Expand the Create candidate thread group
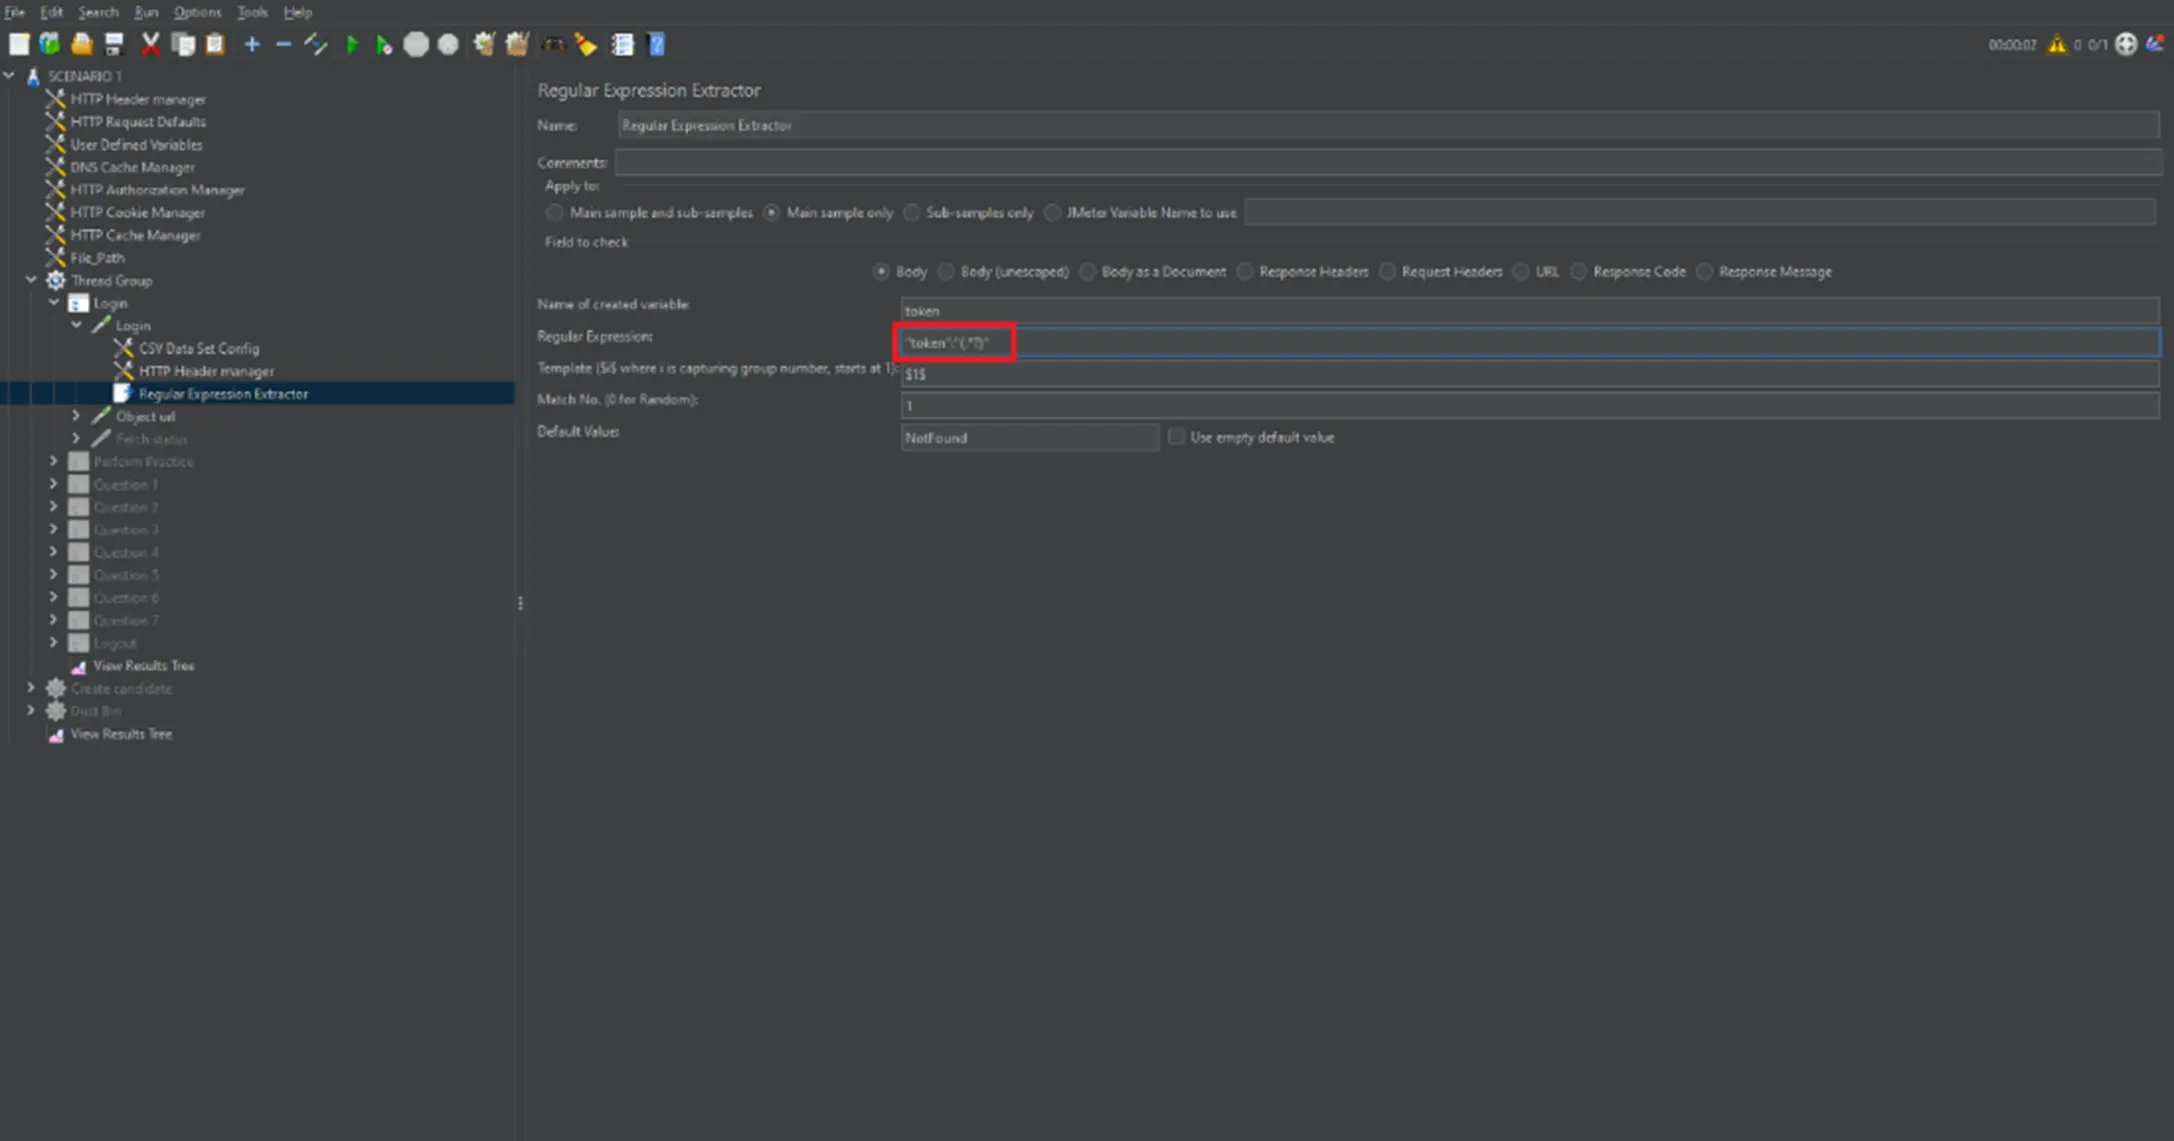 [30, 688]
